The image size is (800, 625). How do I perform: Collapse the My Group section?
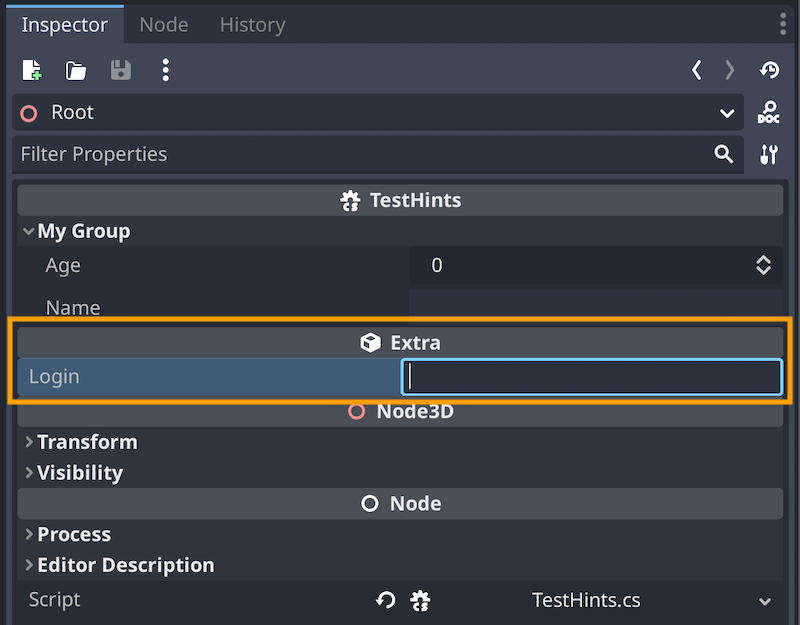28,231
